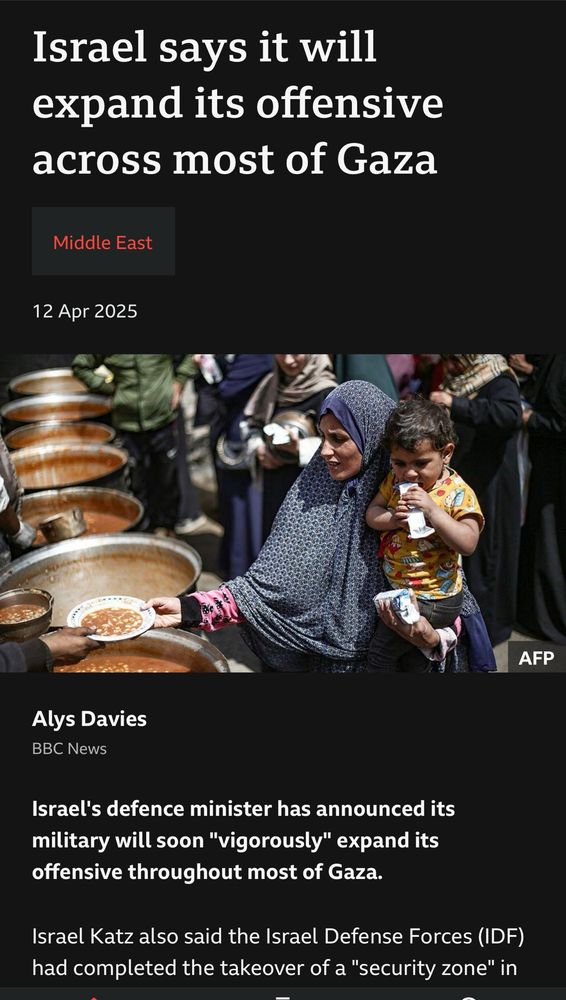Tap the plate of soup in the photo

[111, 617]
